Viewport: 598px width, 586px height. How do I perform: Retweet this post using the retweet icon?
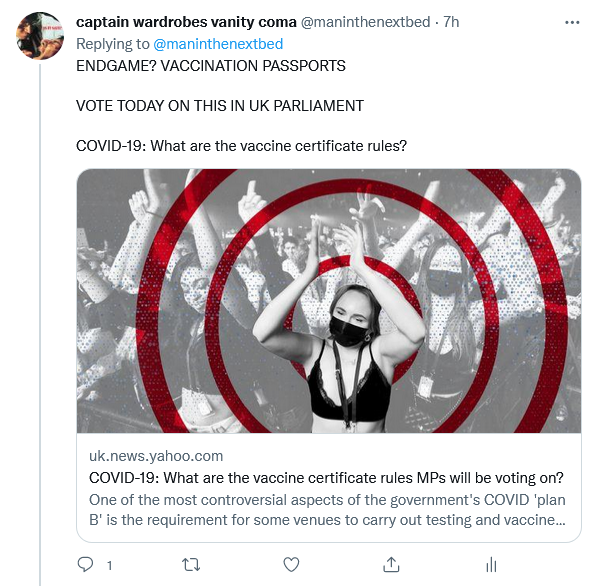pyautogui.click(x=191, y=565)
